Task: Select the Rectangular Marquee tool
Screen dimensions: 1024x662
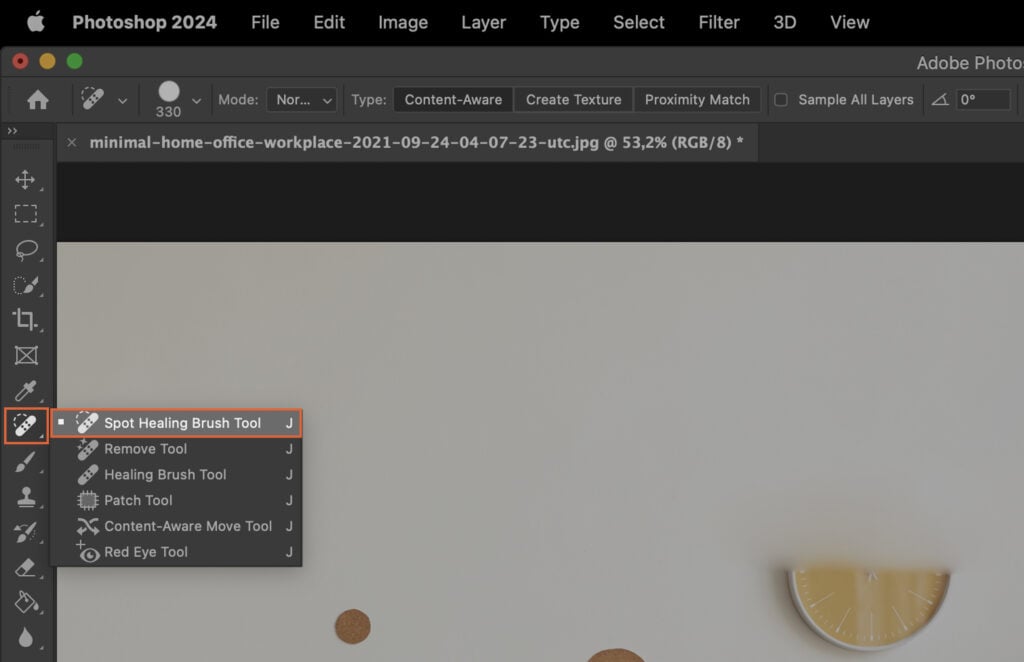Action: [24, 214]
